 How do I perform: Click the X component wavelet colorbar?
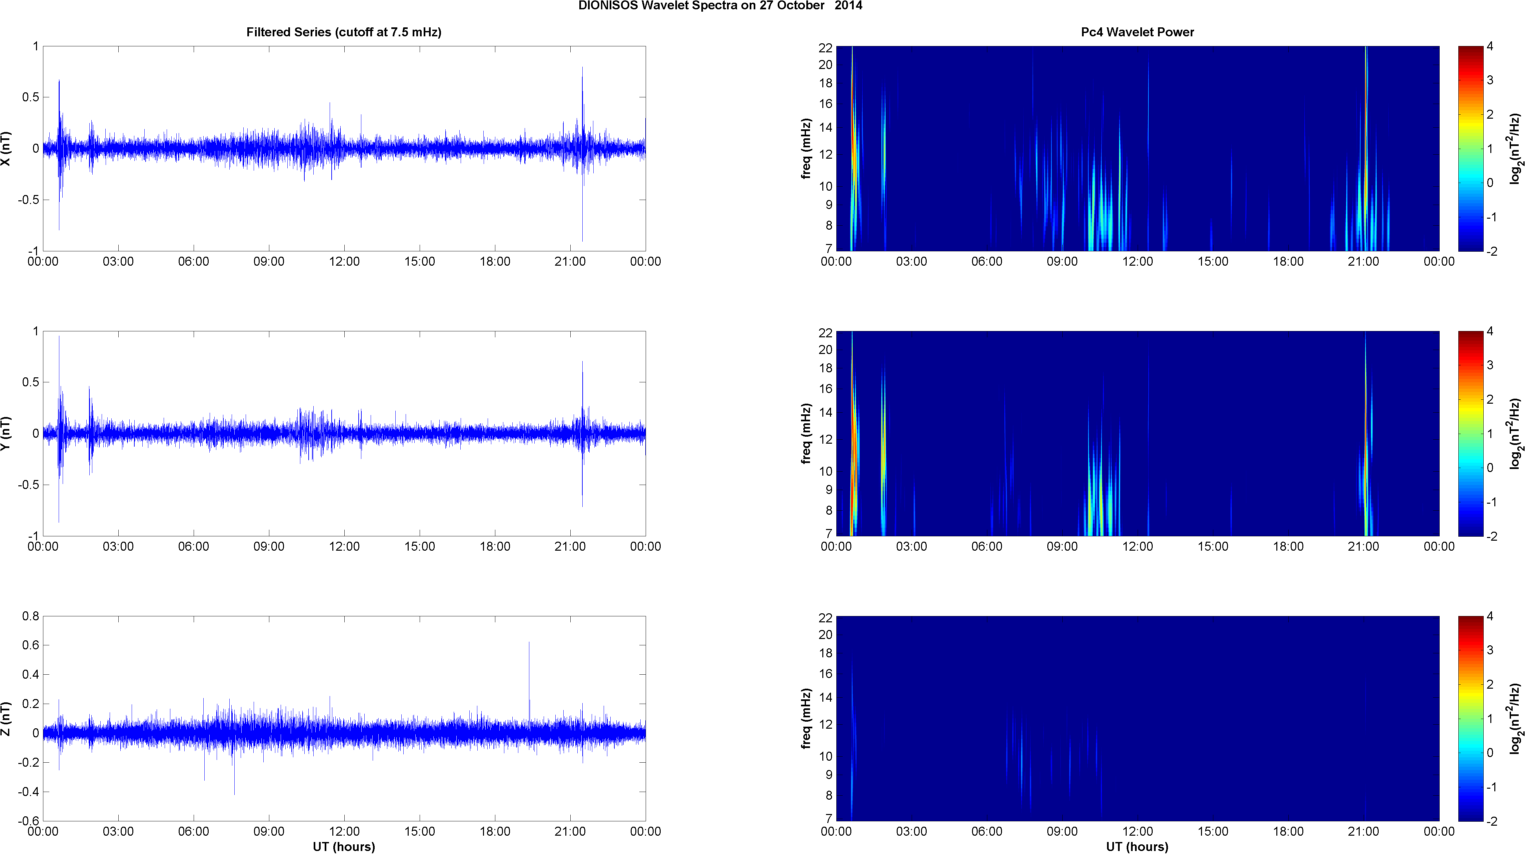1470,148
